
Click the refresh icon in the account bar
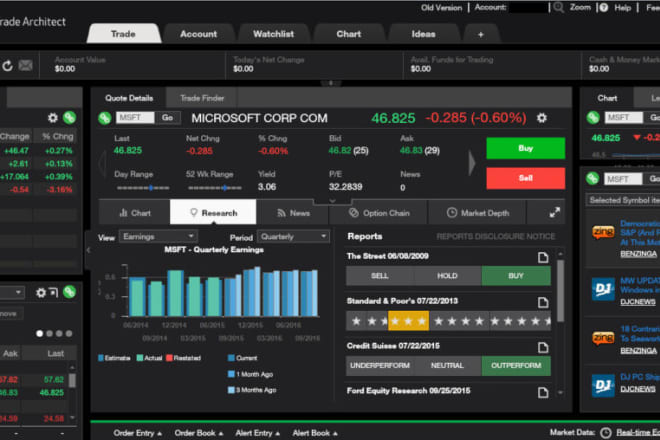pos(8,66)
